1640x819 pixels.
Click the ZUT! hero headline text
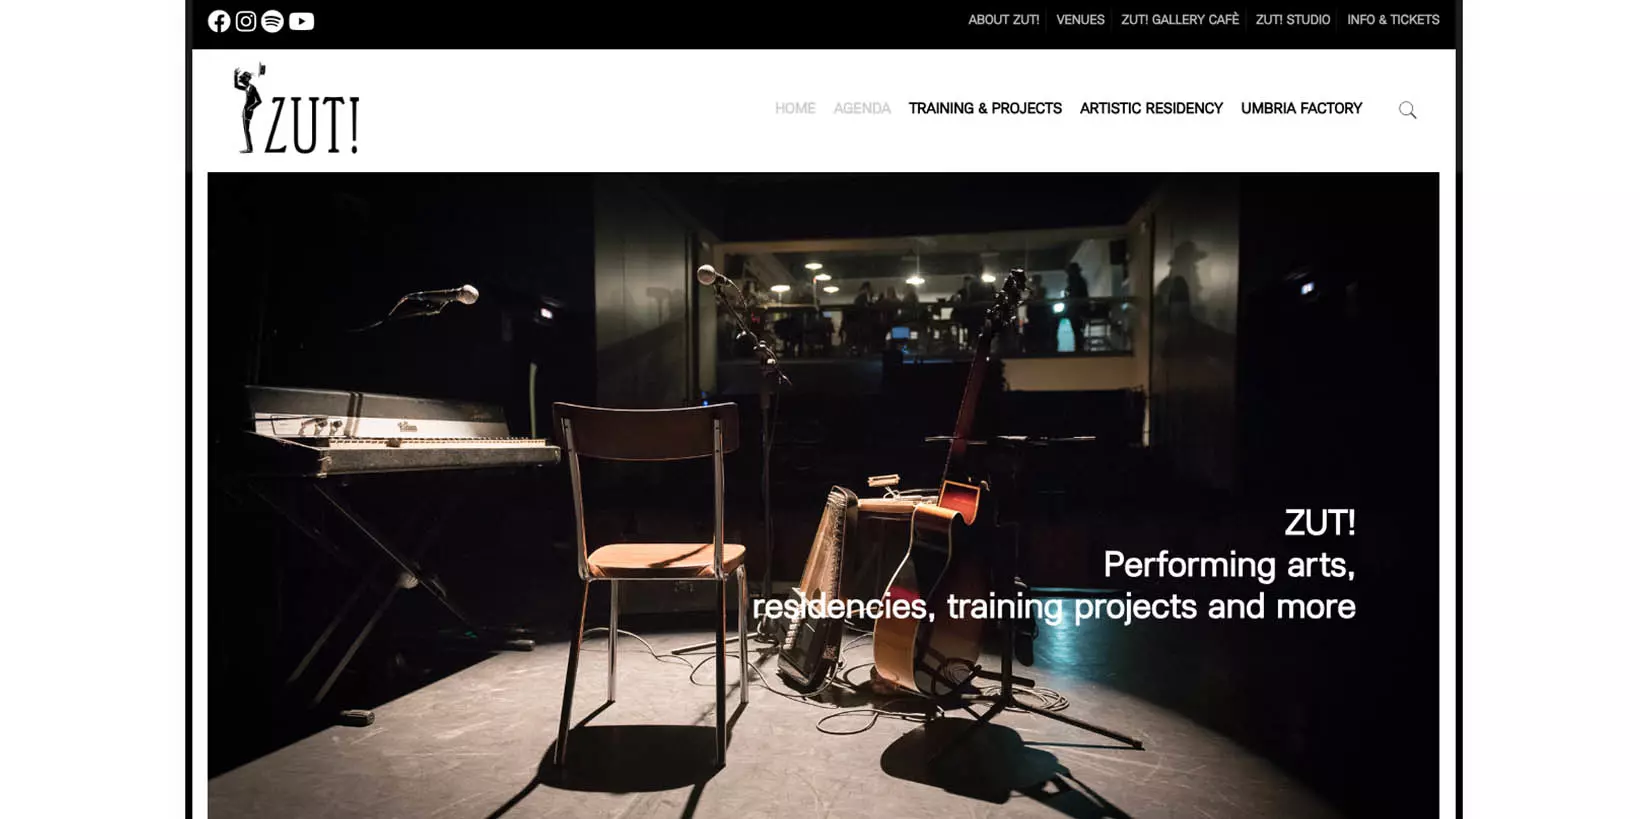[x=1320, y=522]
